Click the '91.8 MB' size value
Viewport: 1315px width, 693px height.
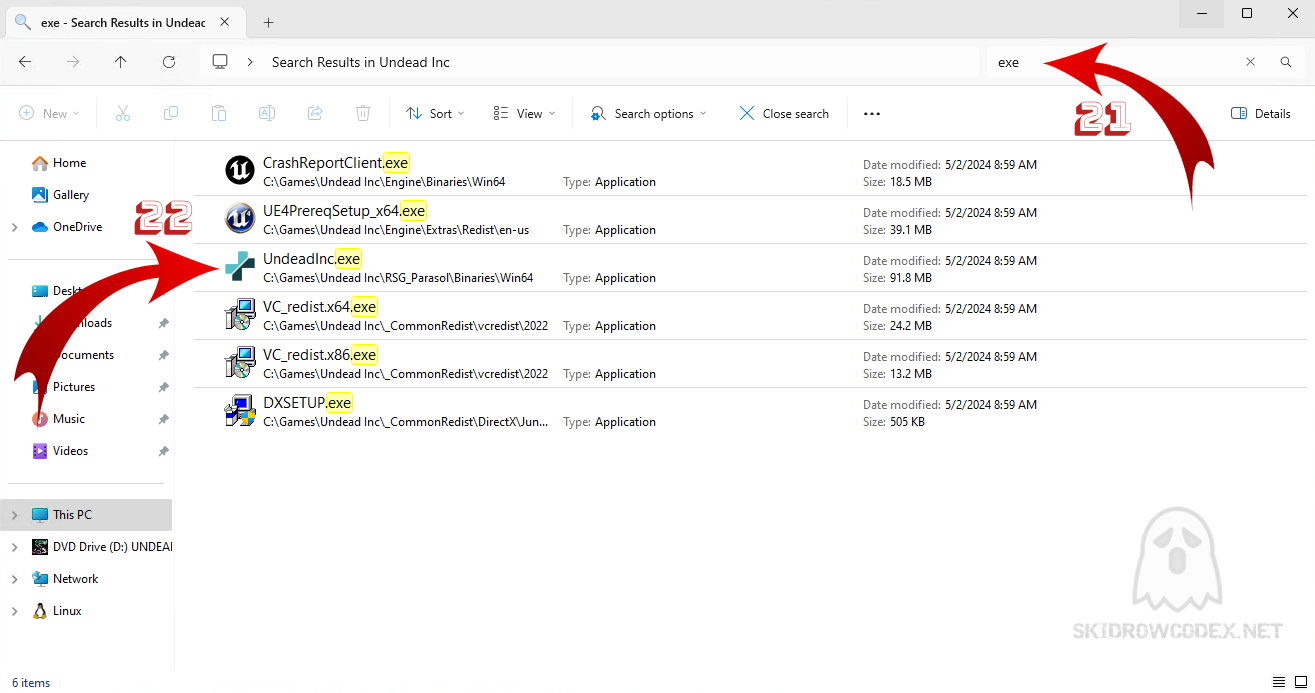911,278
